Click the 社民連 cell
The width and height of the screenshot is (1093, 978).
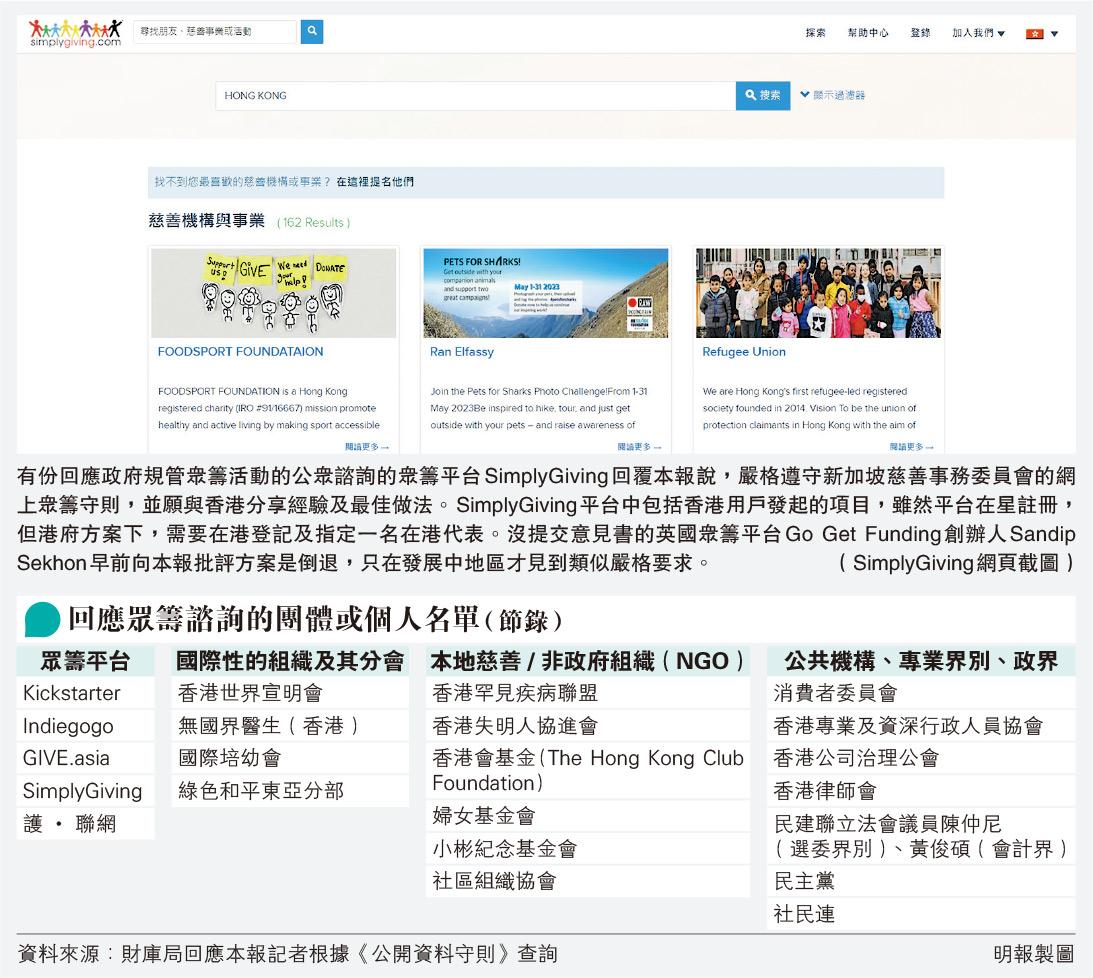tap(921, 914)
